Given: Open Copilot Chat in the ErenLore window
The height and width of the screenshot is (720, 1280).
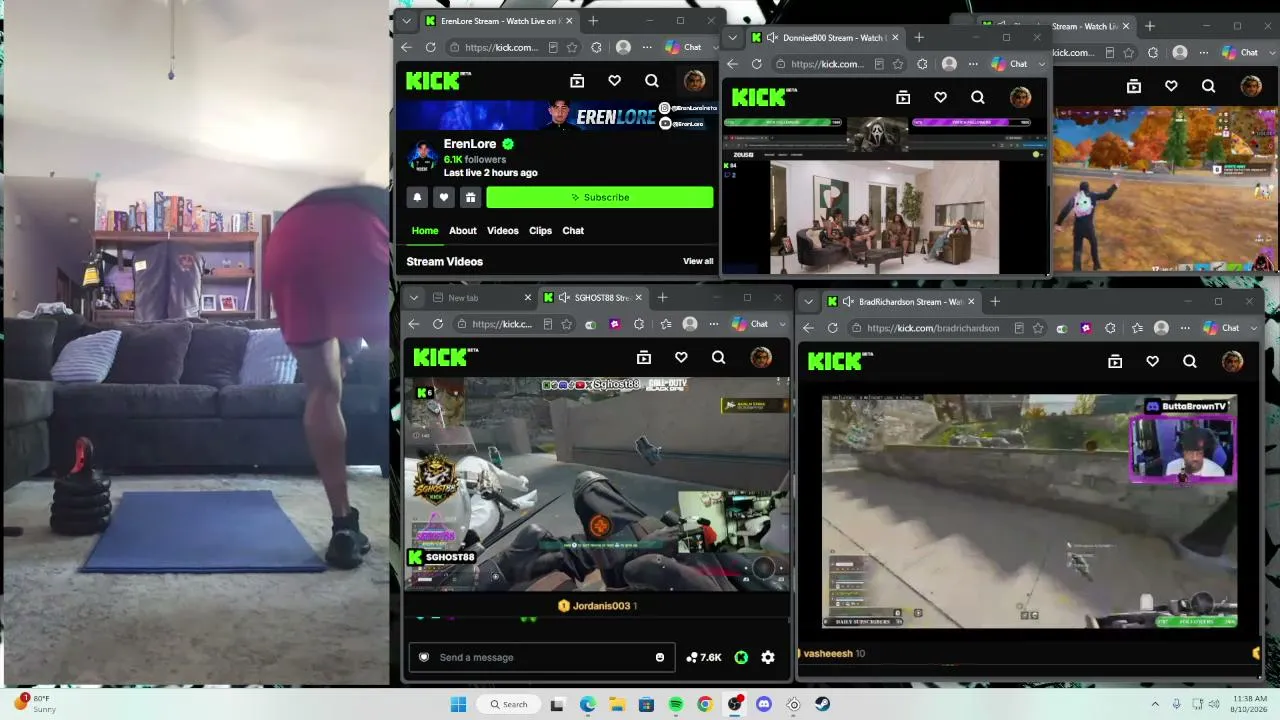Looking at the screenshot, I should (x=684, y=47).
